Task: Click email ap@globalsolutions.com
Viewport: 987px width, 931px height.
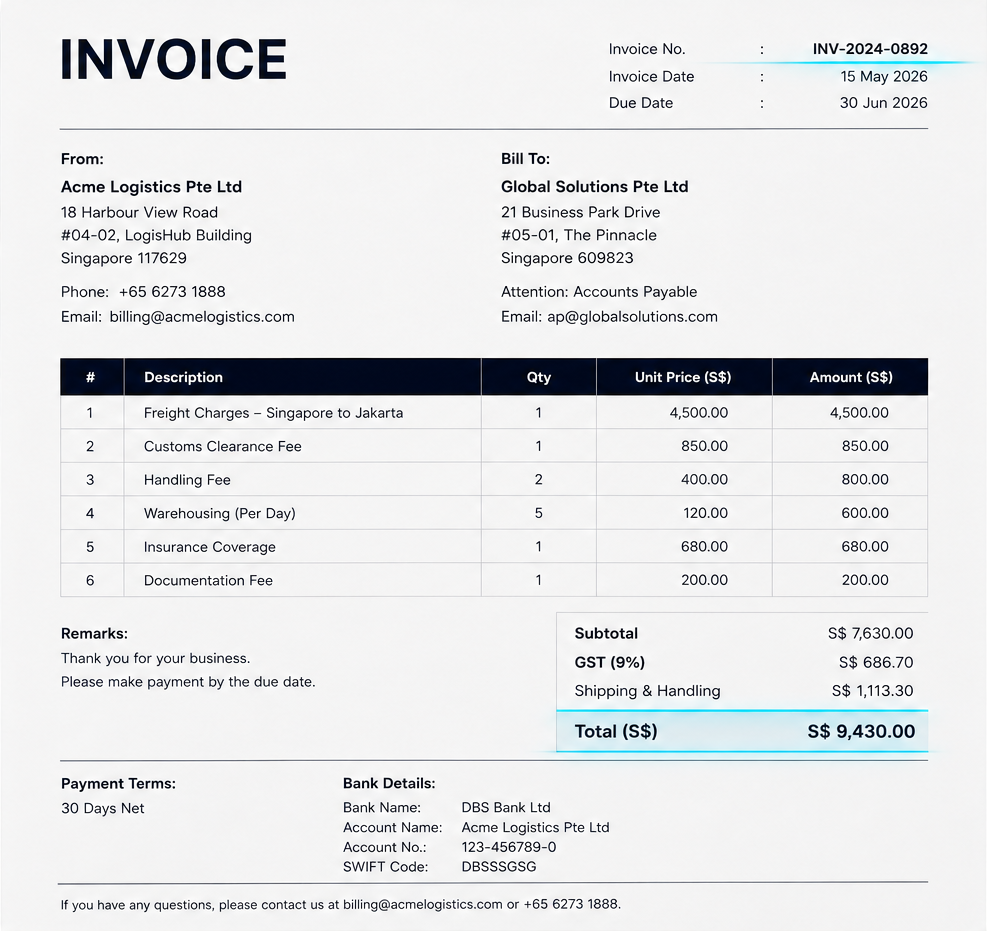Action: pos(632,317)
